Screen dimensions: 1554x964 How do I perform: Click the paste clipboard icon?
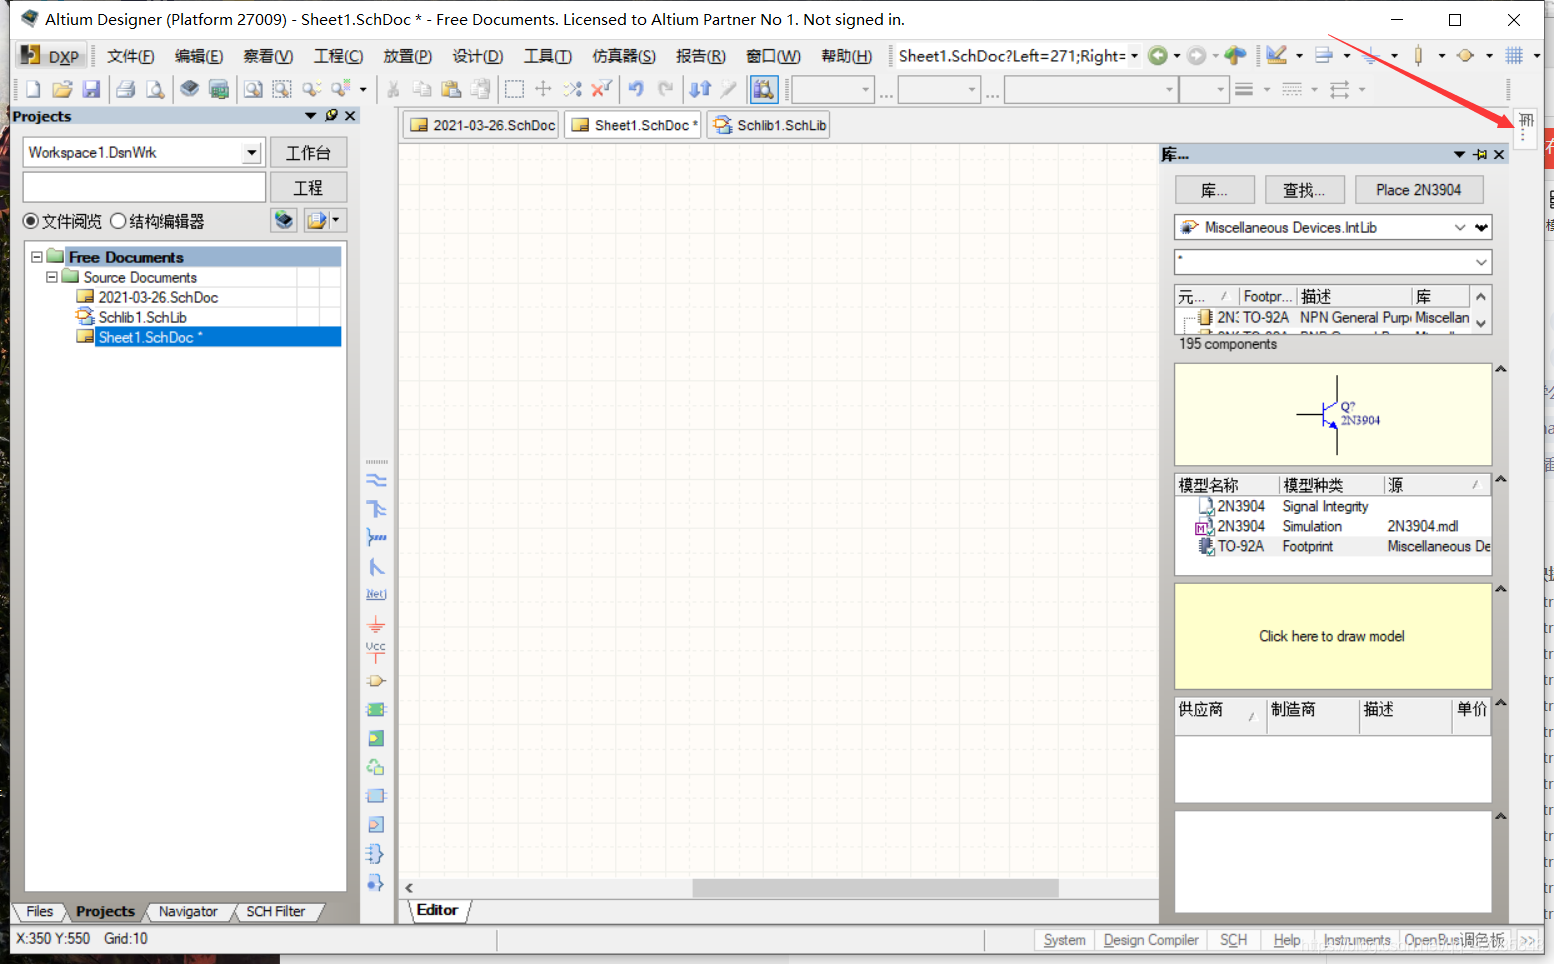(451, 89)
